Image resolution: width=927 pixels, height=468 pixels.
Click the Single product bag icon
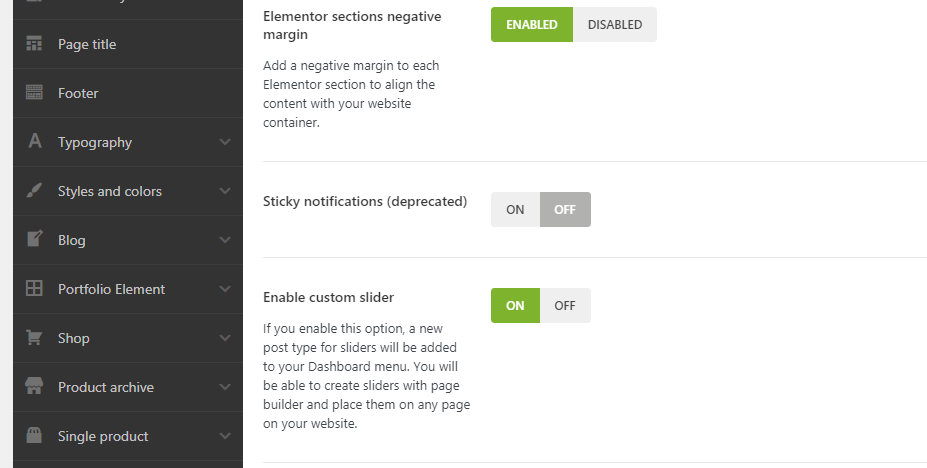pyautogui.click(x=35, y=436)
